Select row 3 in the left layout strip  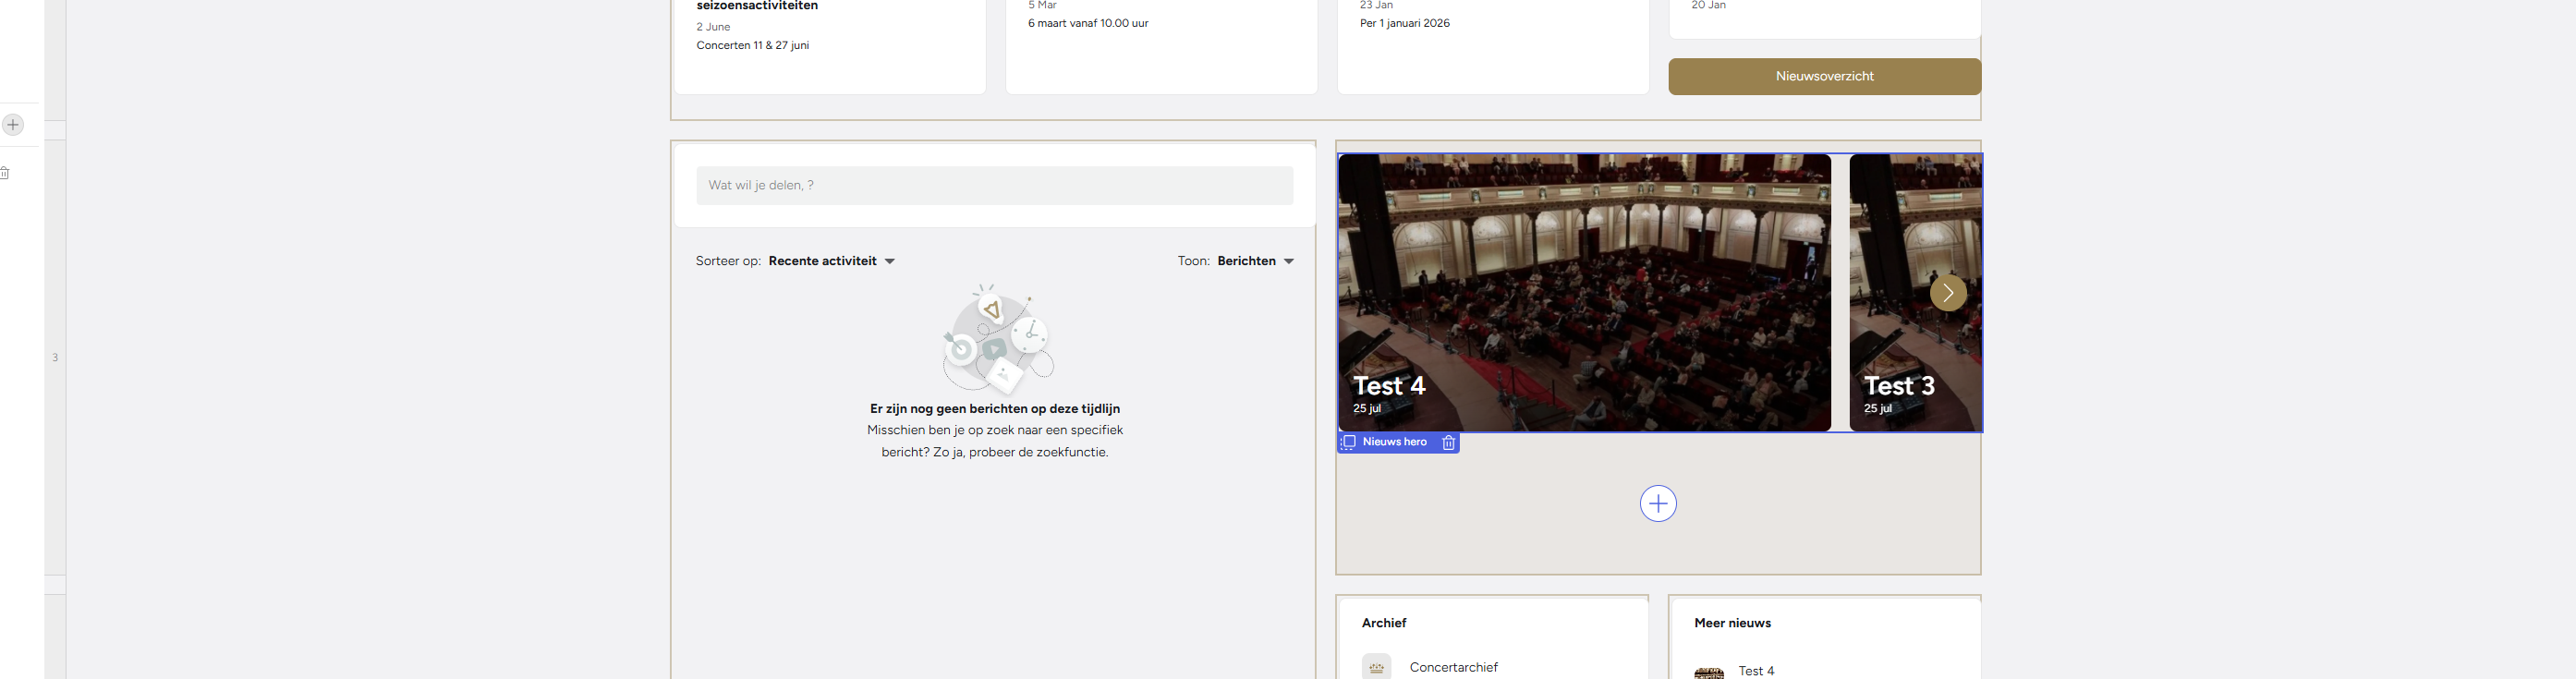(55, 358)
